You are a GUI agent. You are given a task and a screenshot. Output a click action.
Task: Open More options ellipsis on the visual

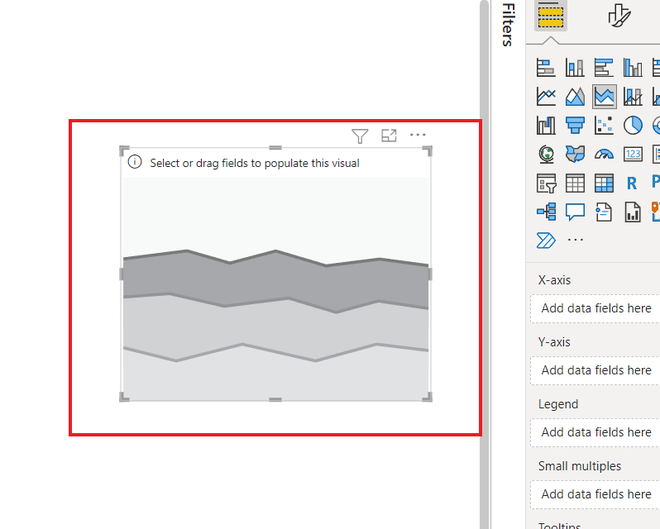[x=418, y=135]
